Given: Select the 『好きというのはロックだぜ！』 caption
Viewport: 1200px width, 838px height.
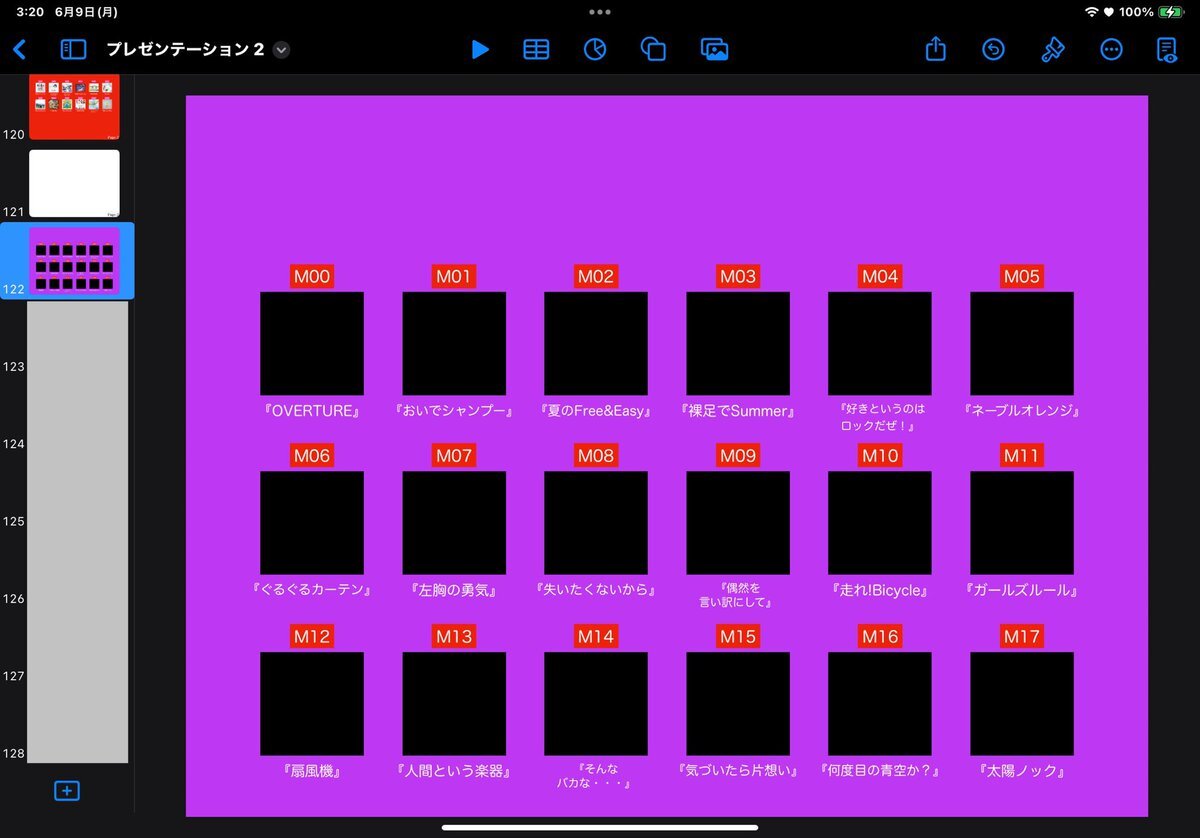Looking at the screenshot, I should pos(880,417).
